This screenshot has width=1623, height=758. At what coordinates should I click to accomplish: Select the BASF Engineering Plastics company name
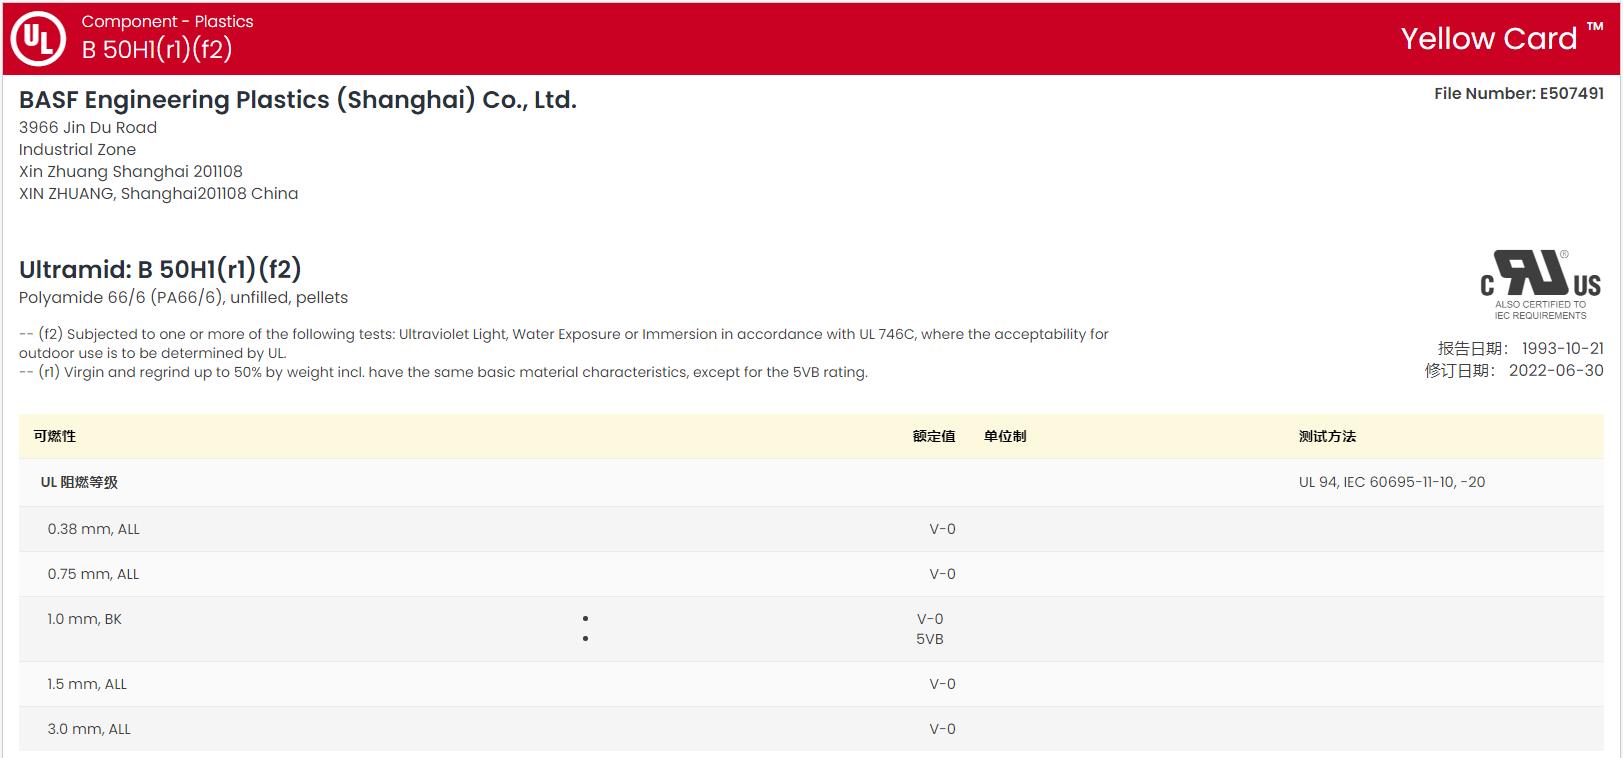(298, 99)
